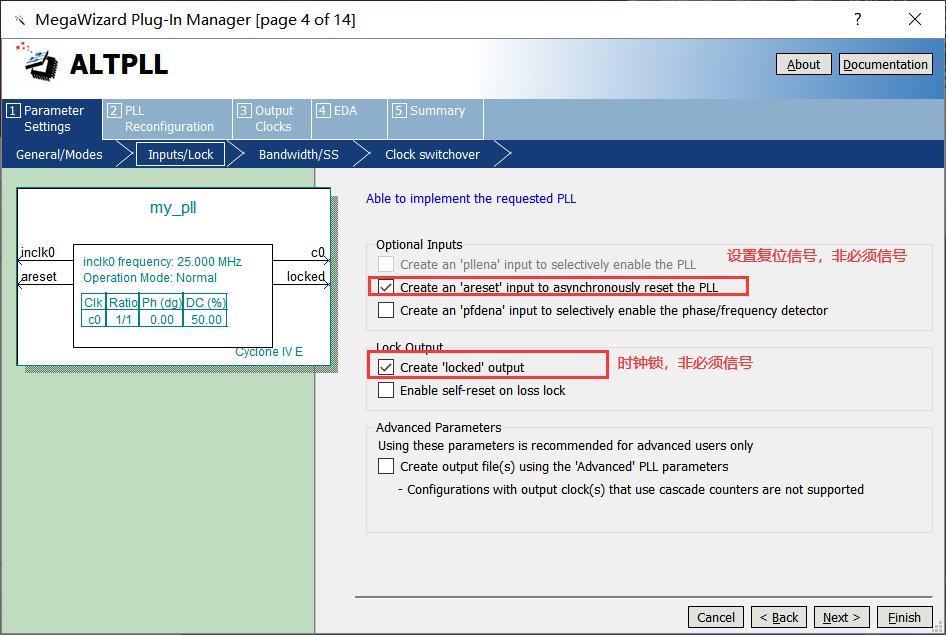Click the Cancel button
Image resolution: width=946 pixels, height=635 pixels.
pos(716,618)
